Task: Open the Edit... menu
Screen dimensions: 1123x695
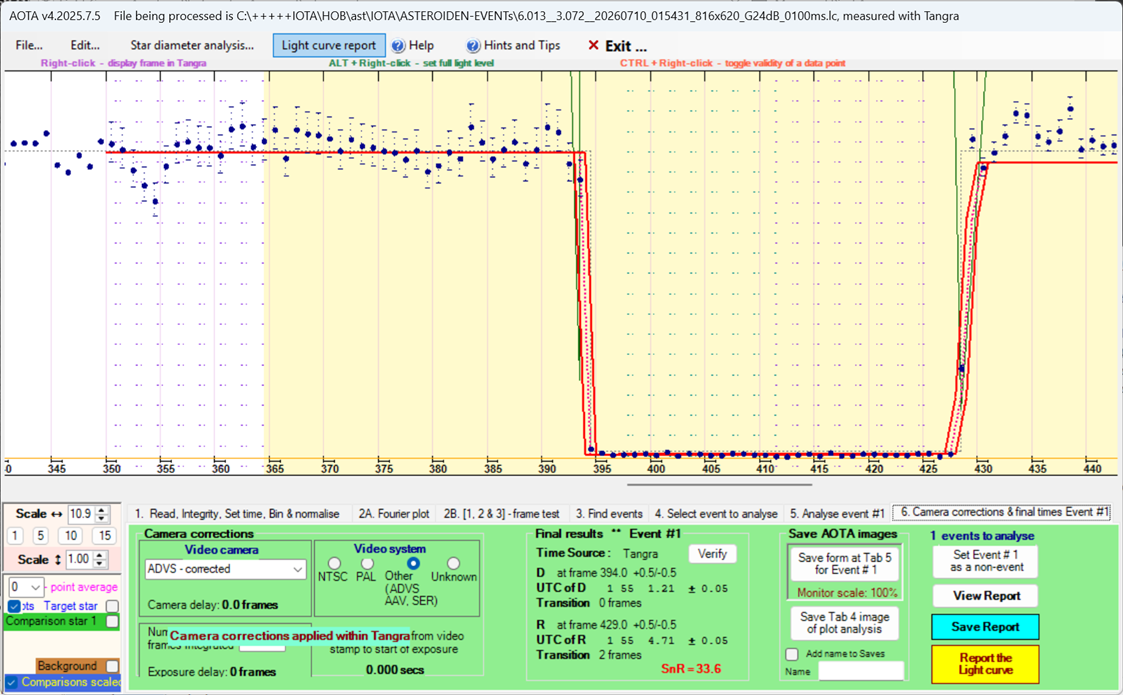Action: point(85,45)
